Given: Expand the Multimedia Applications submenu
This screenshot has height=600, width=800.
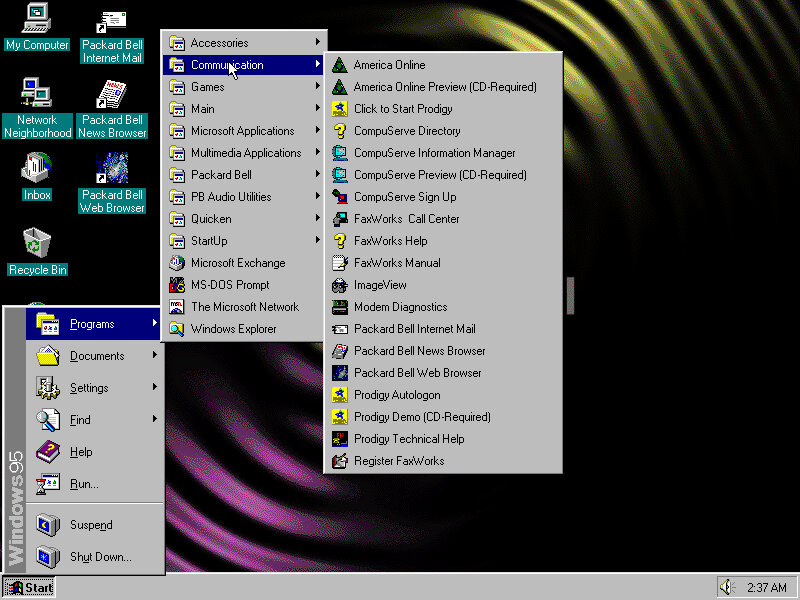Looking at the screenshot, I should pos(246,153).
